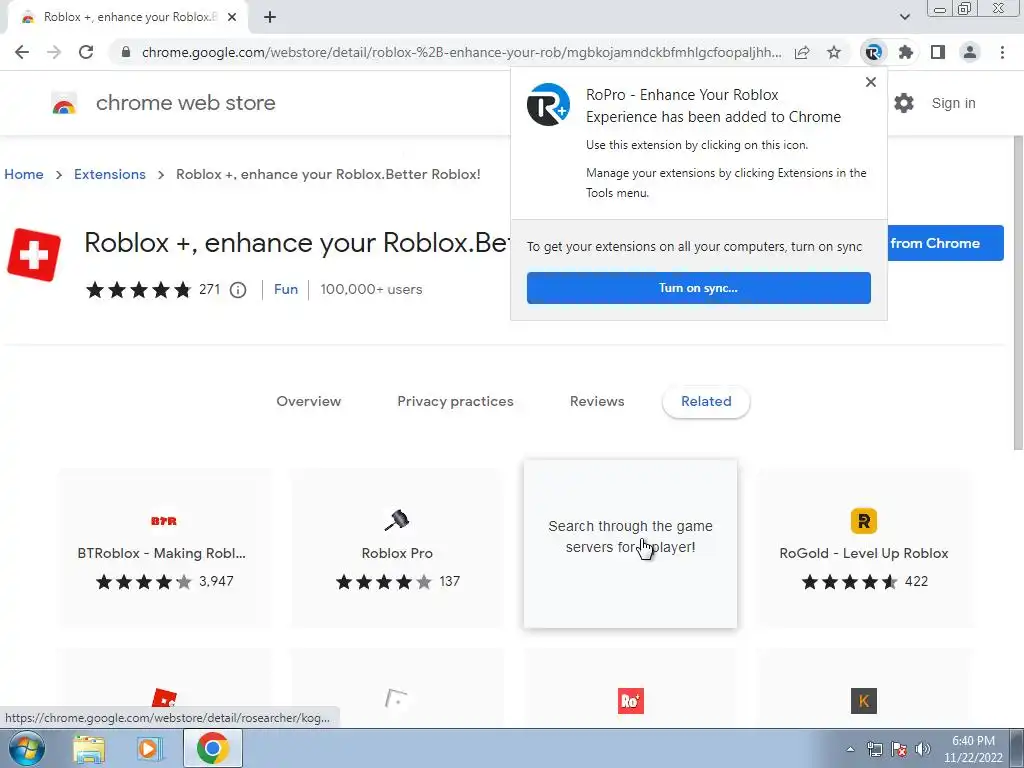Click the page vertical scrollbar
Image resolution: width=1024 pixels, height=768 pixels.
point(1017,293)
